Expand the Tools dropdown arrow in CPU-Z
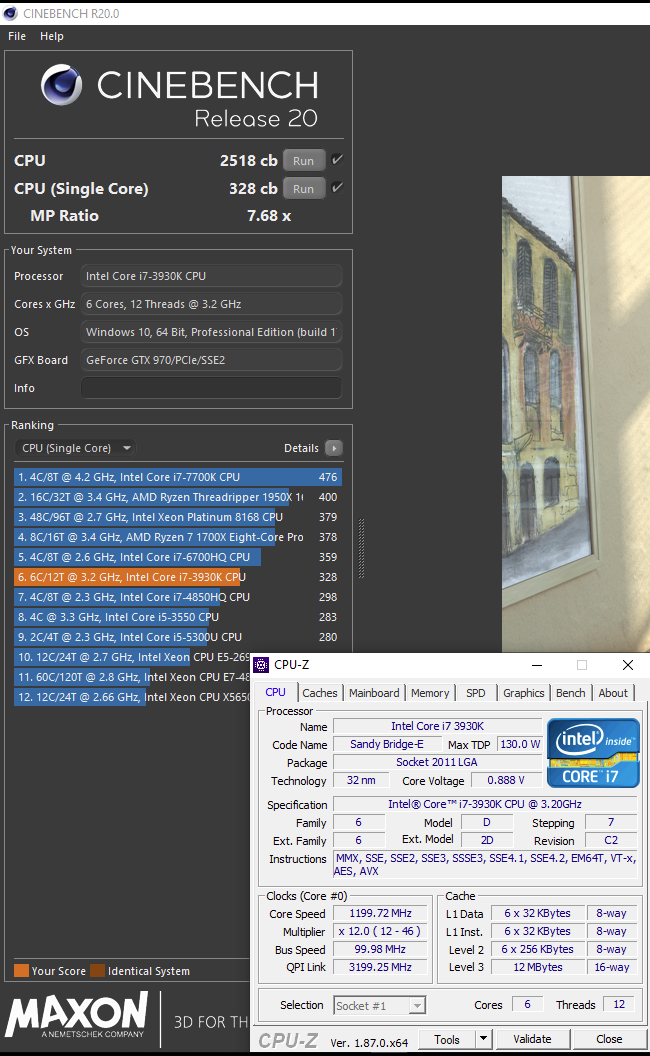This screenshot has width=650, height=1056. (483, 1039)
